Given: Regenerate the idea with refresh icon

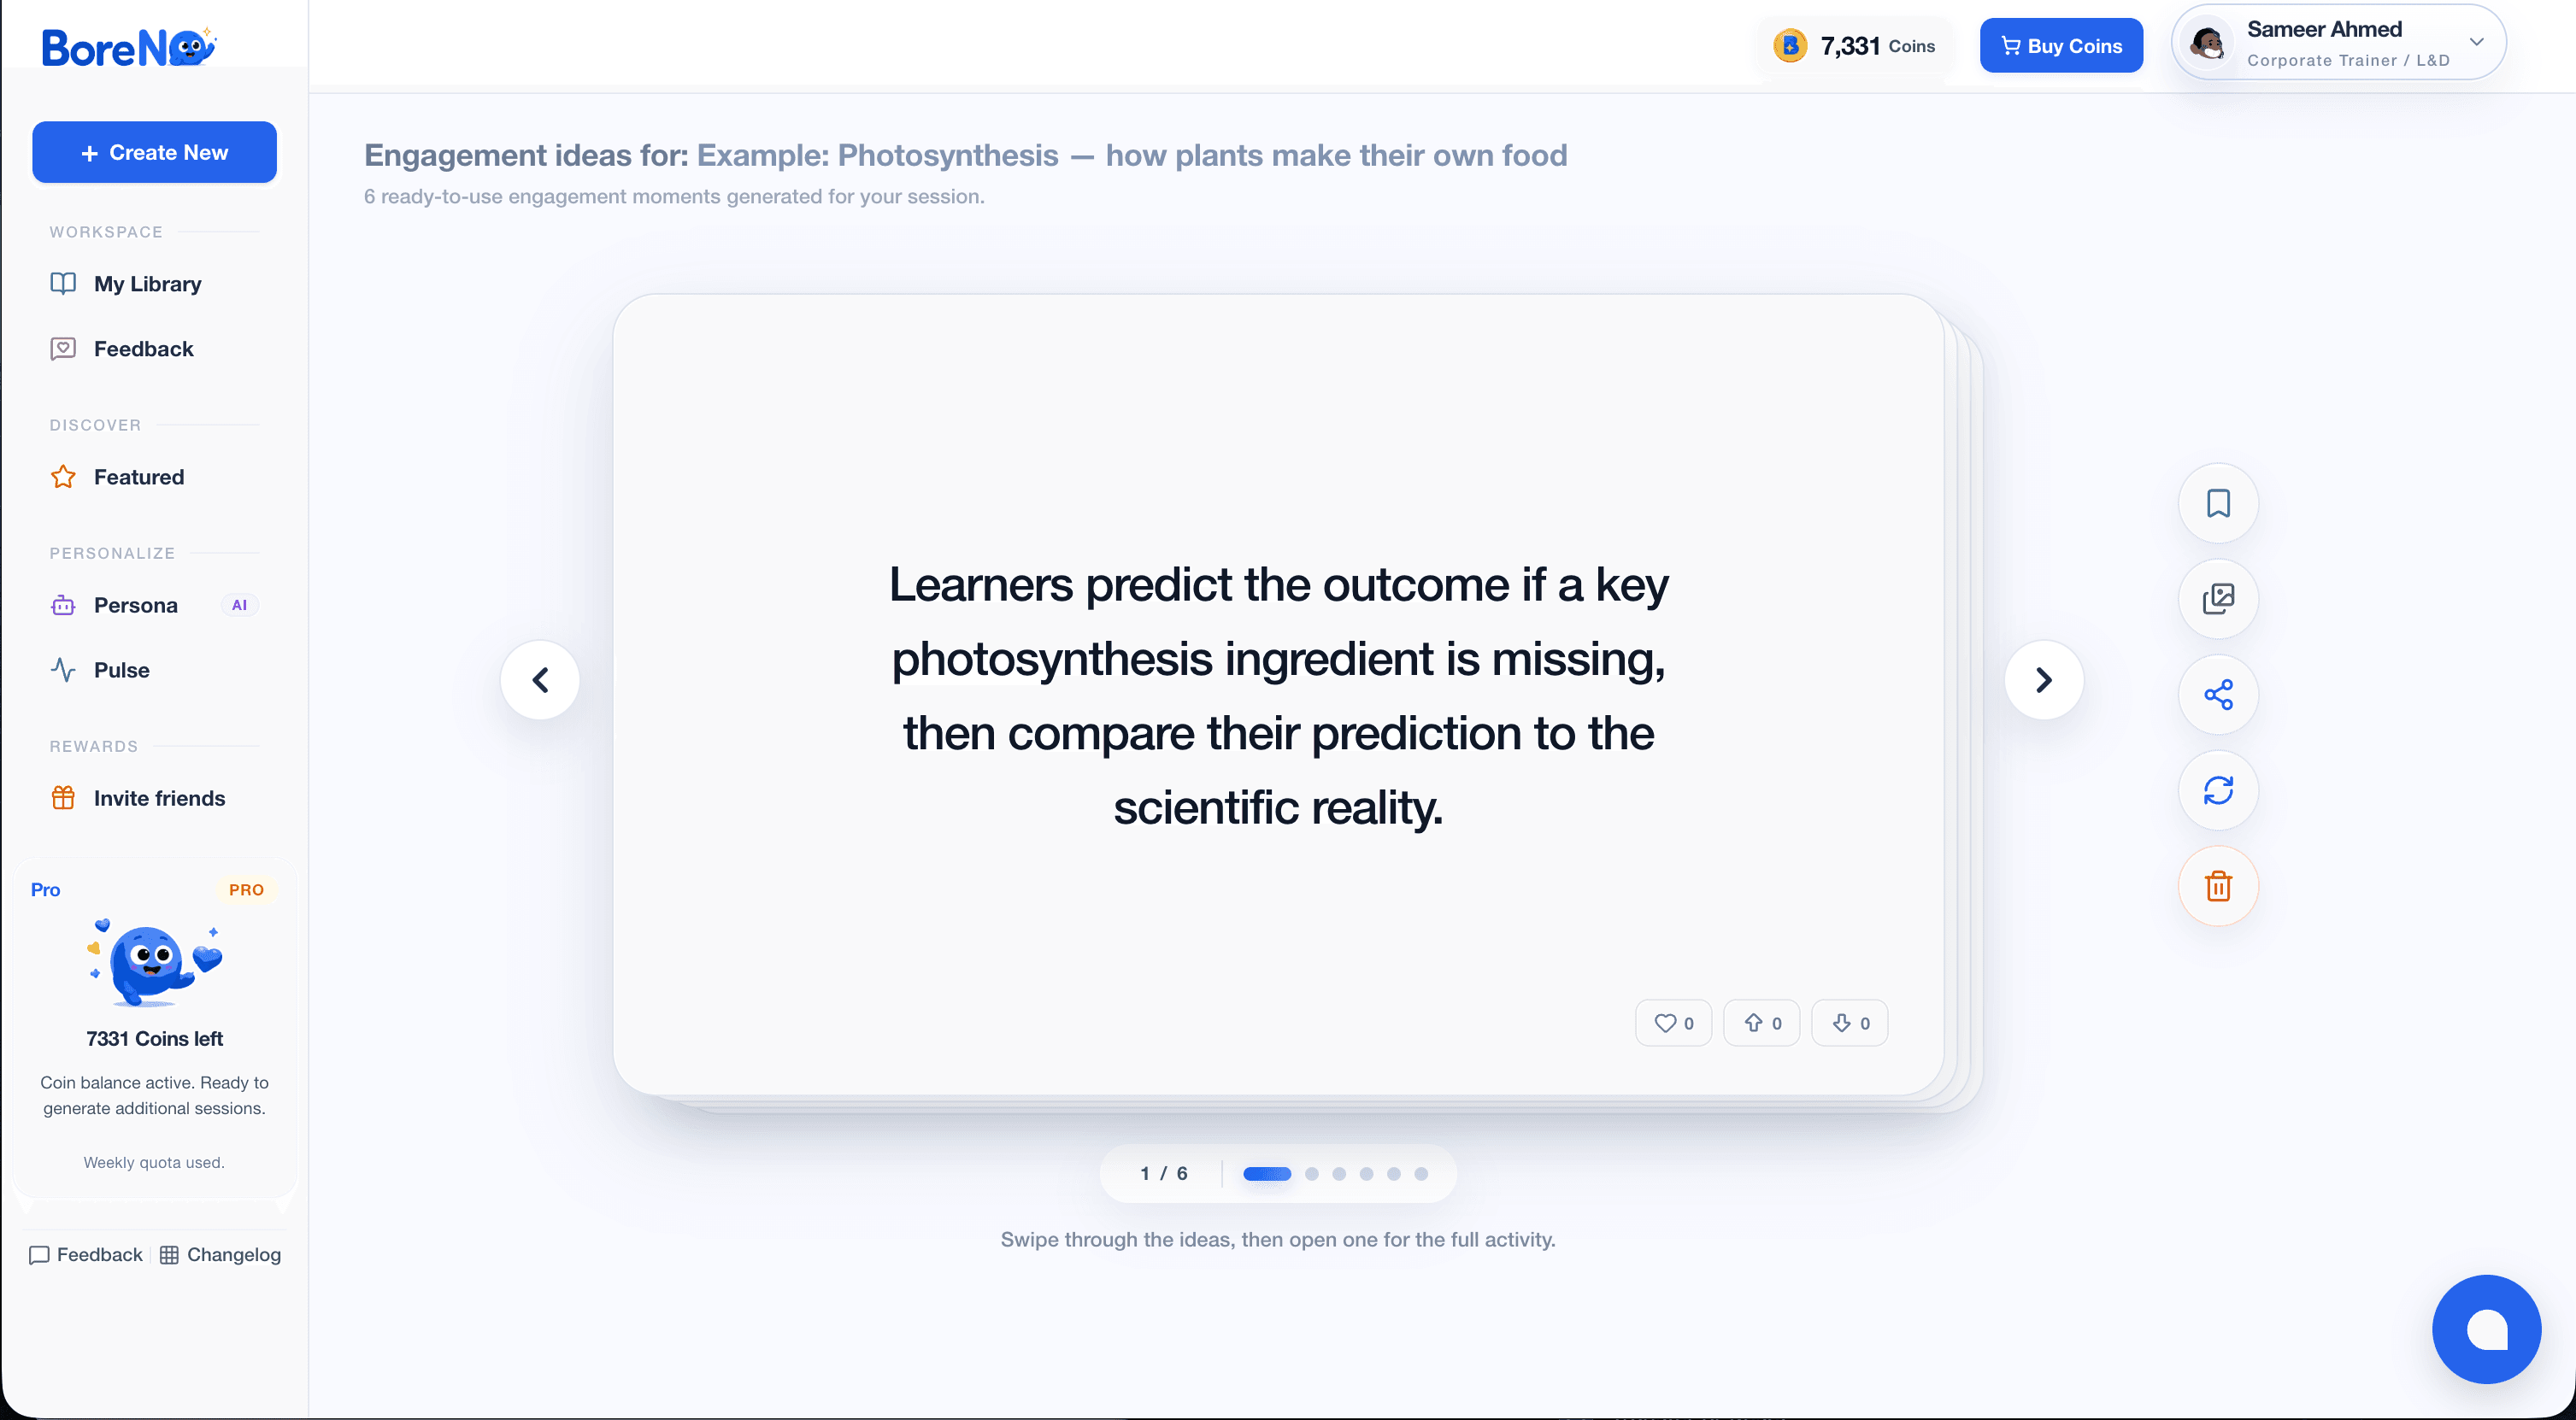Looking at the screenshot, I should pos(2218,790).
